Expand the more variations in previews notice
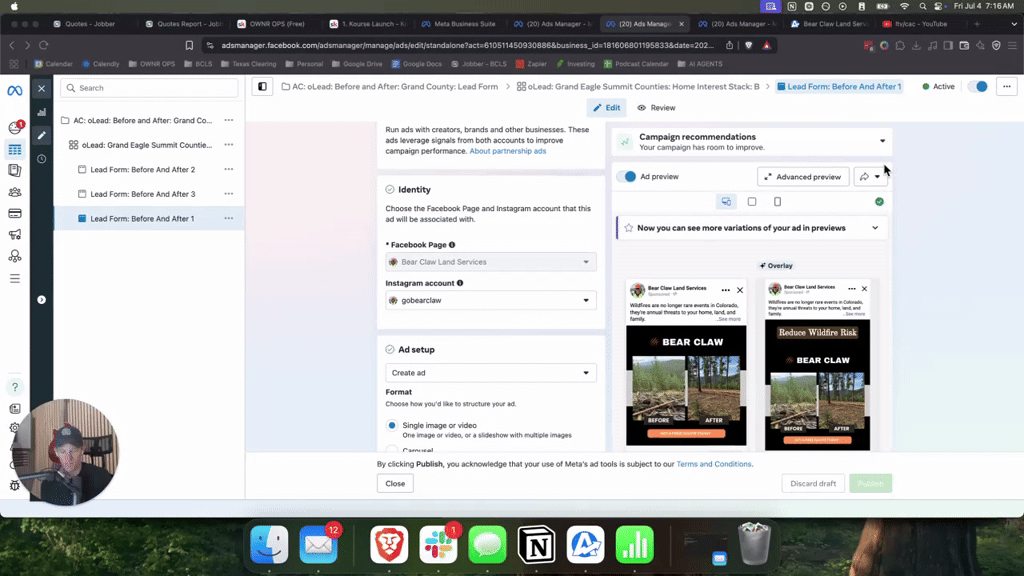This screenshot has height=576, width=1024. (x=875, y=228)
